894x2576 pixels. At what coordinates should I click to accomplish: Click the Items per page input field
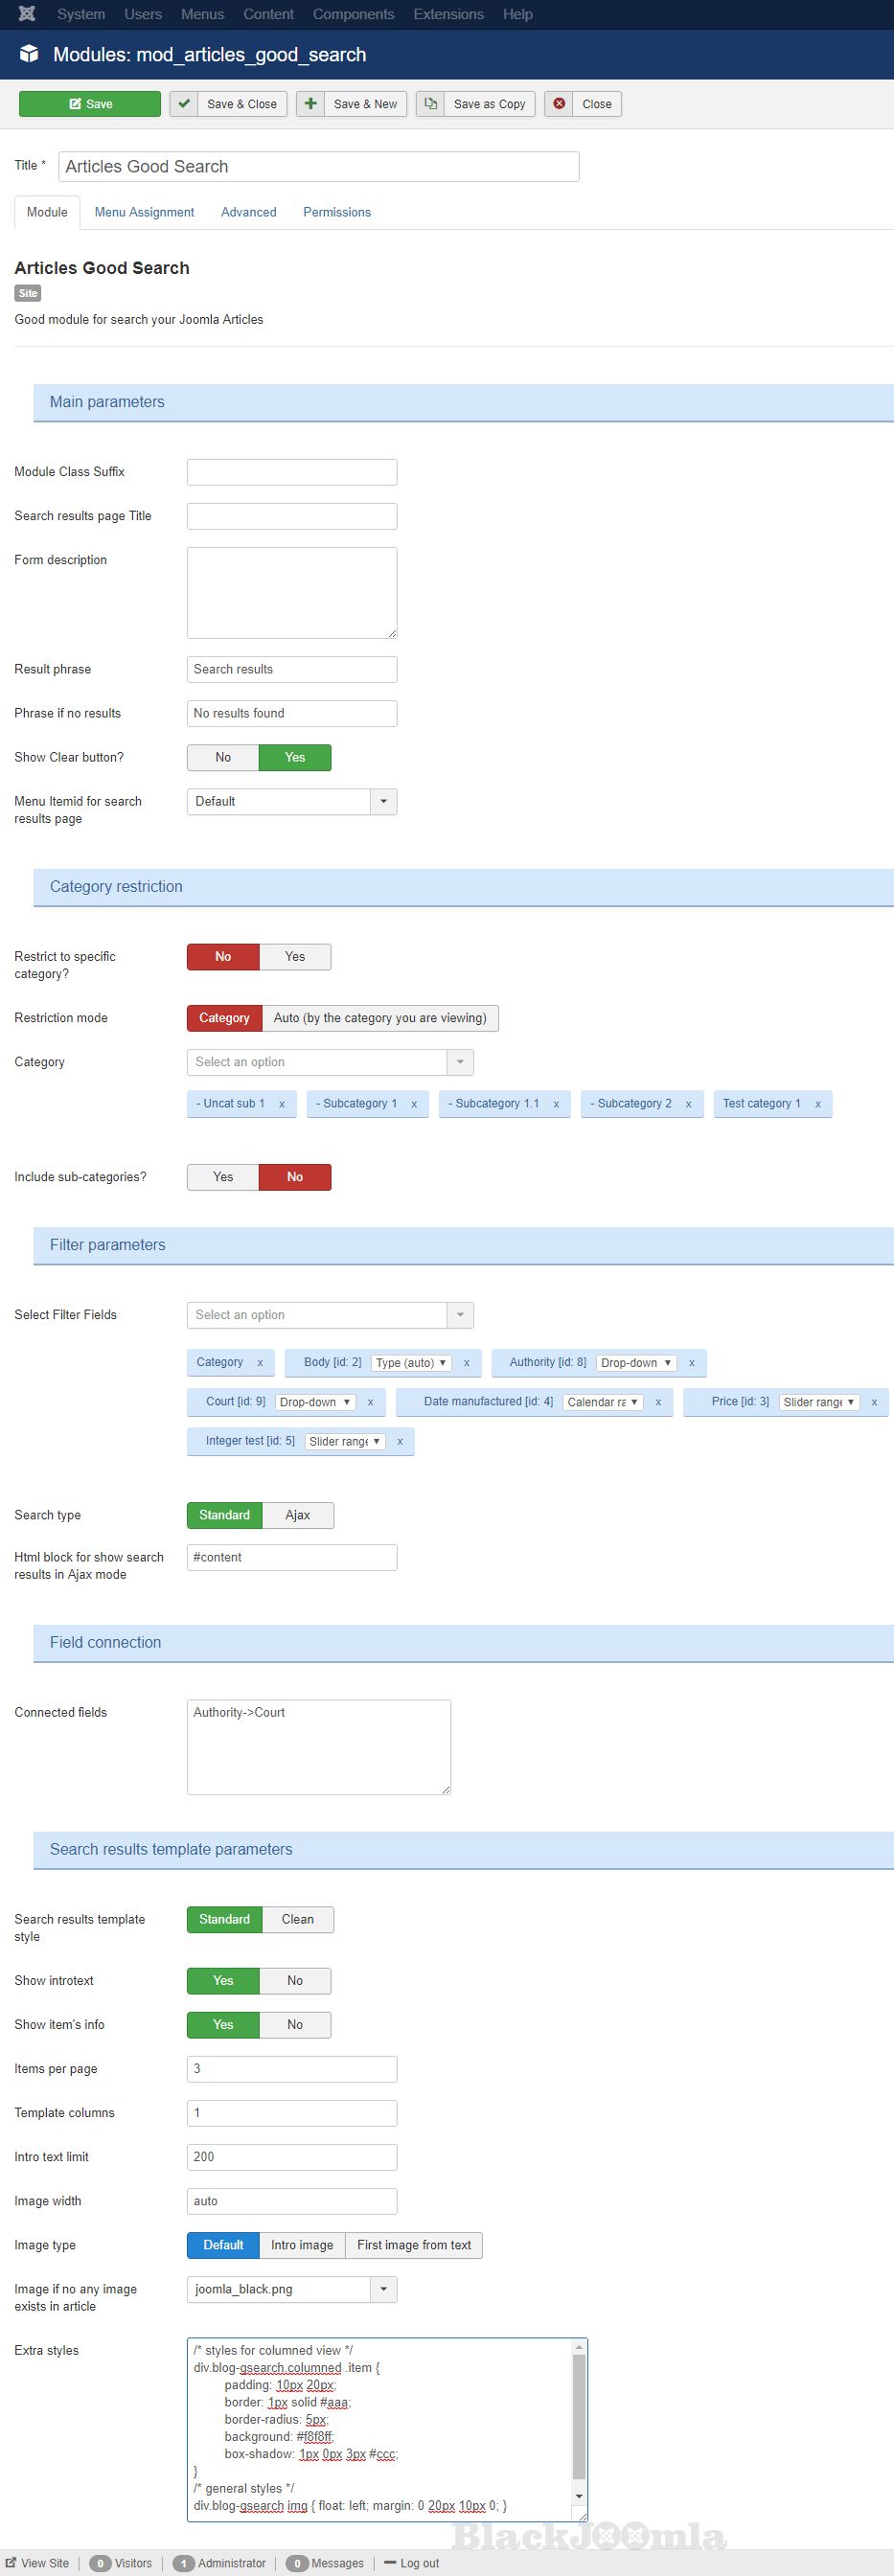292,2069
